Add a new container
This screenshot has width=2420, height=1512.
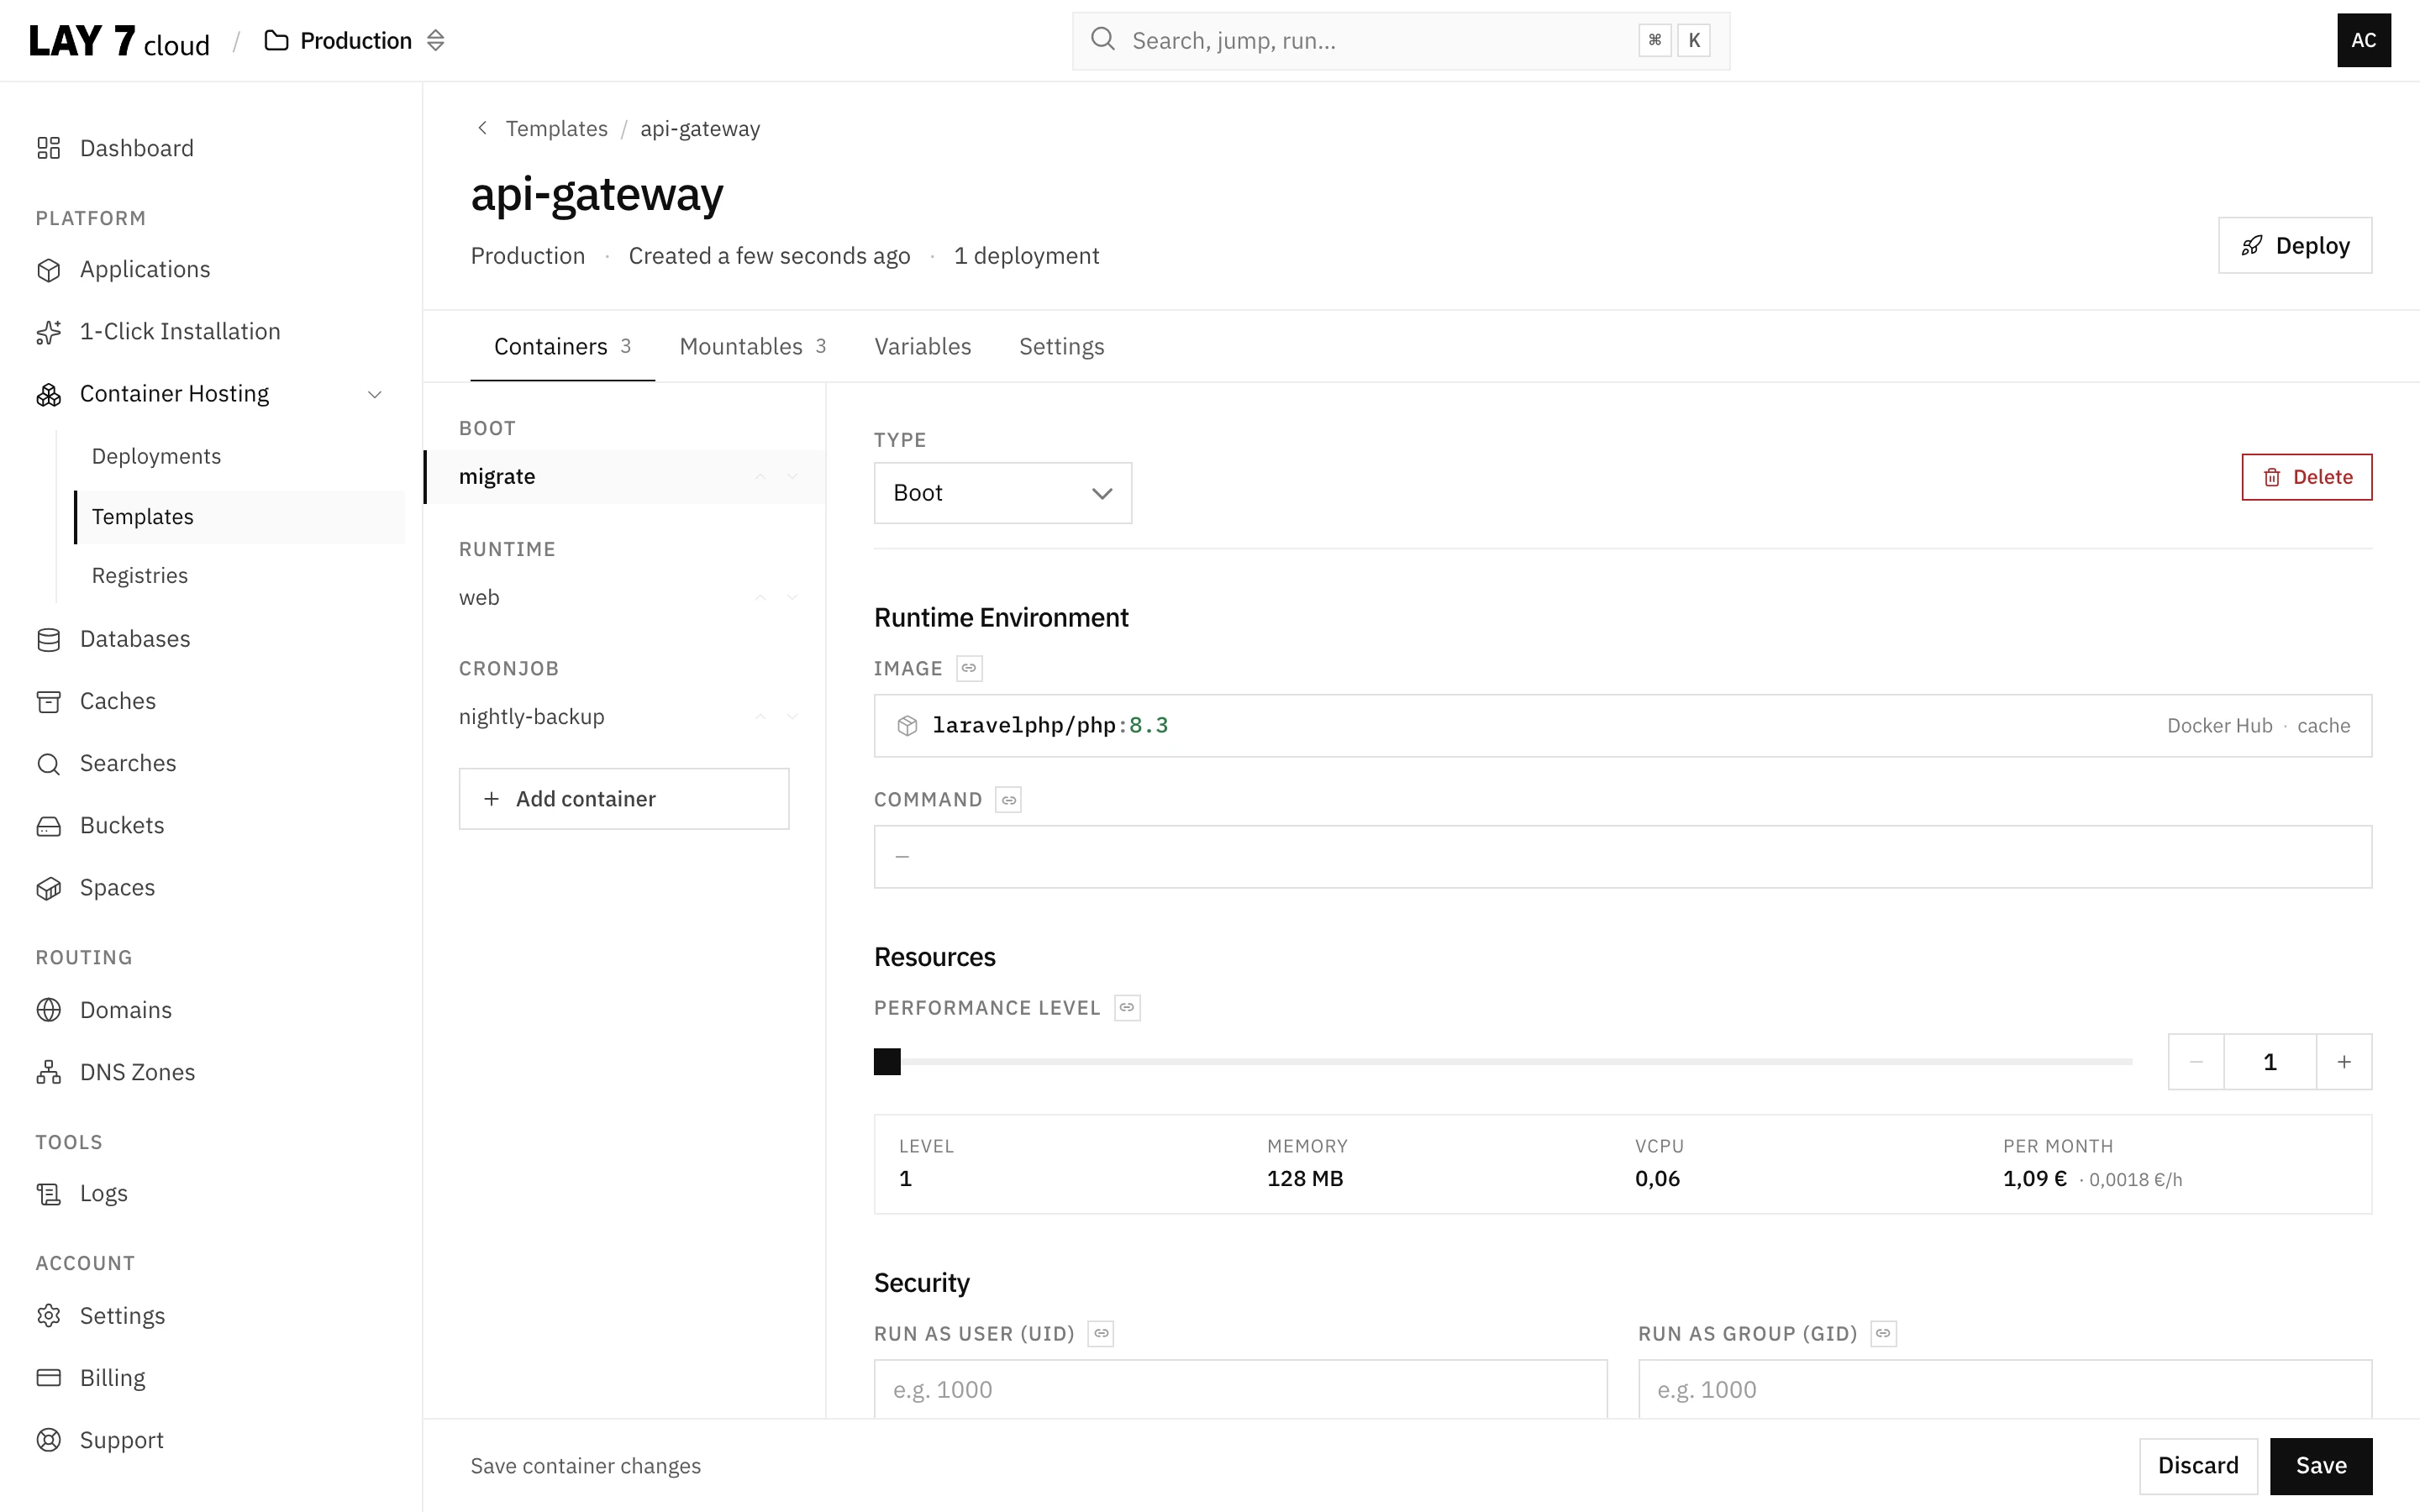coord(623,798)
